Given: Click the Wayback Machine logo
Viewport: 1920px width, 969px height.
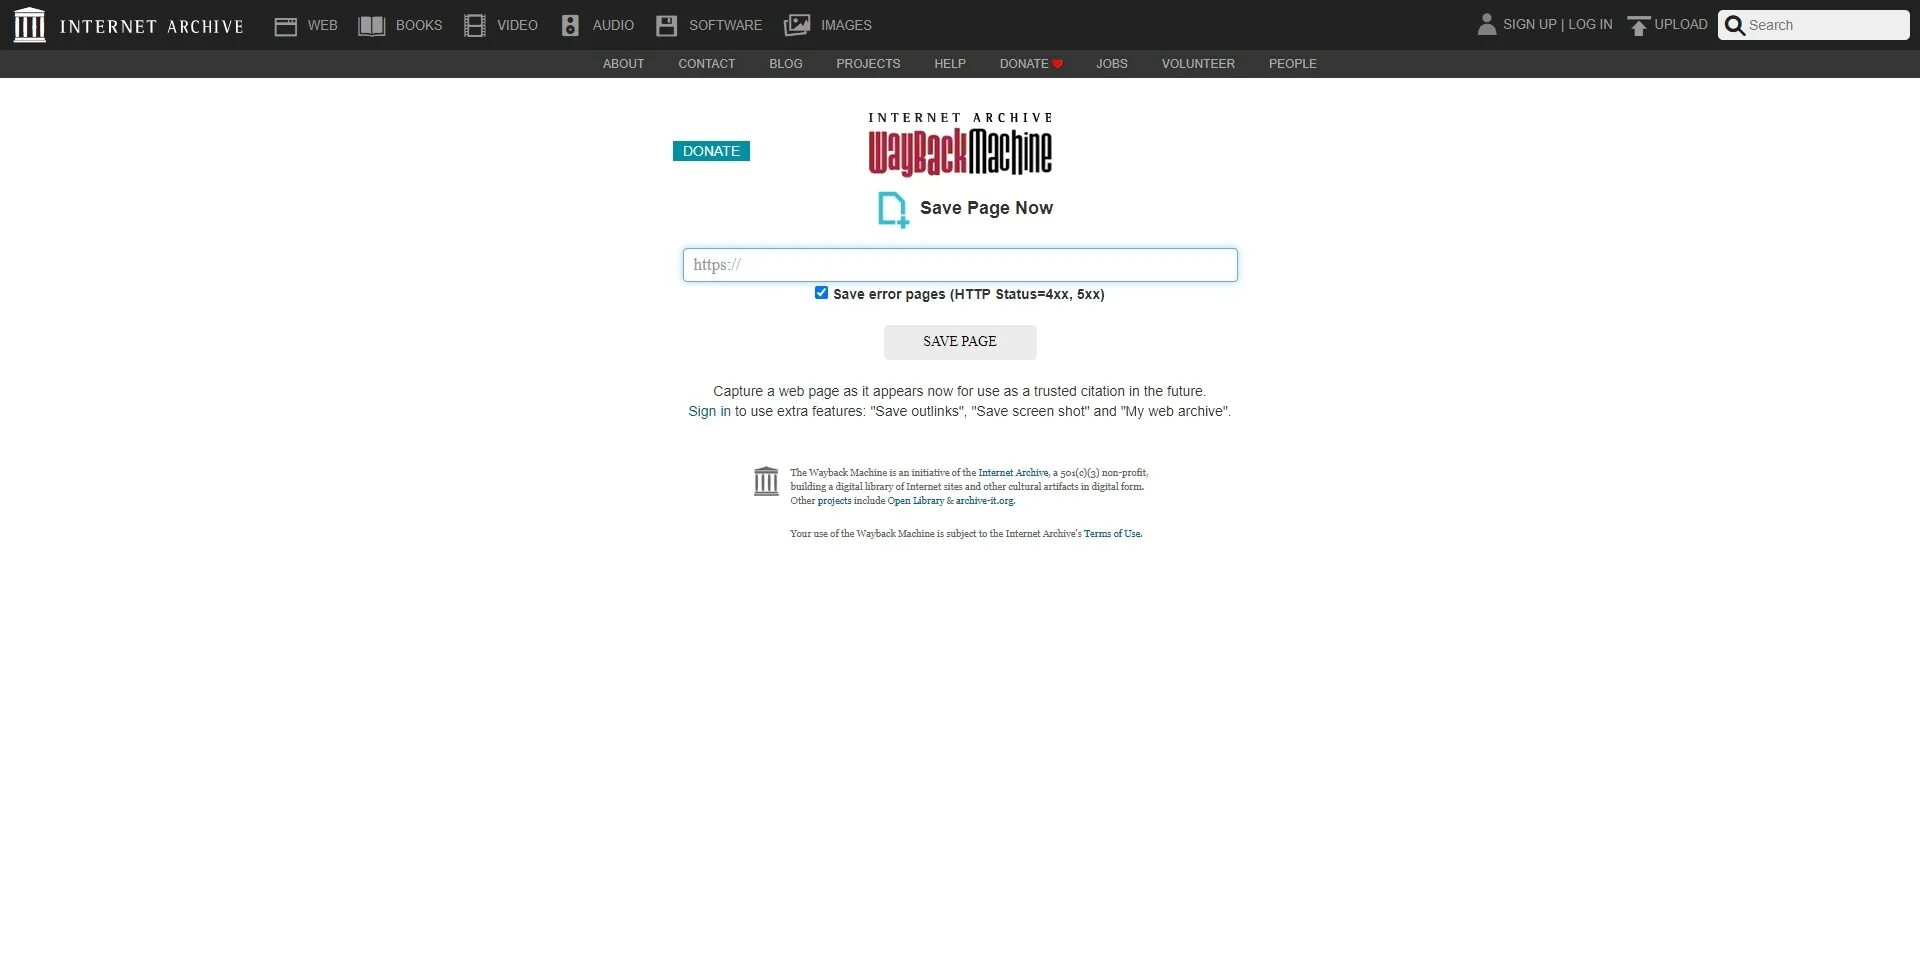Looking at the screenshot, I should coord(960,144).
